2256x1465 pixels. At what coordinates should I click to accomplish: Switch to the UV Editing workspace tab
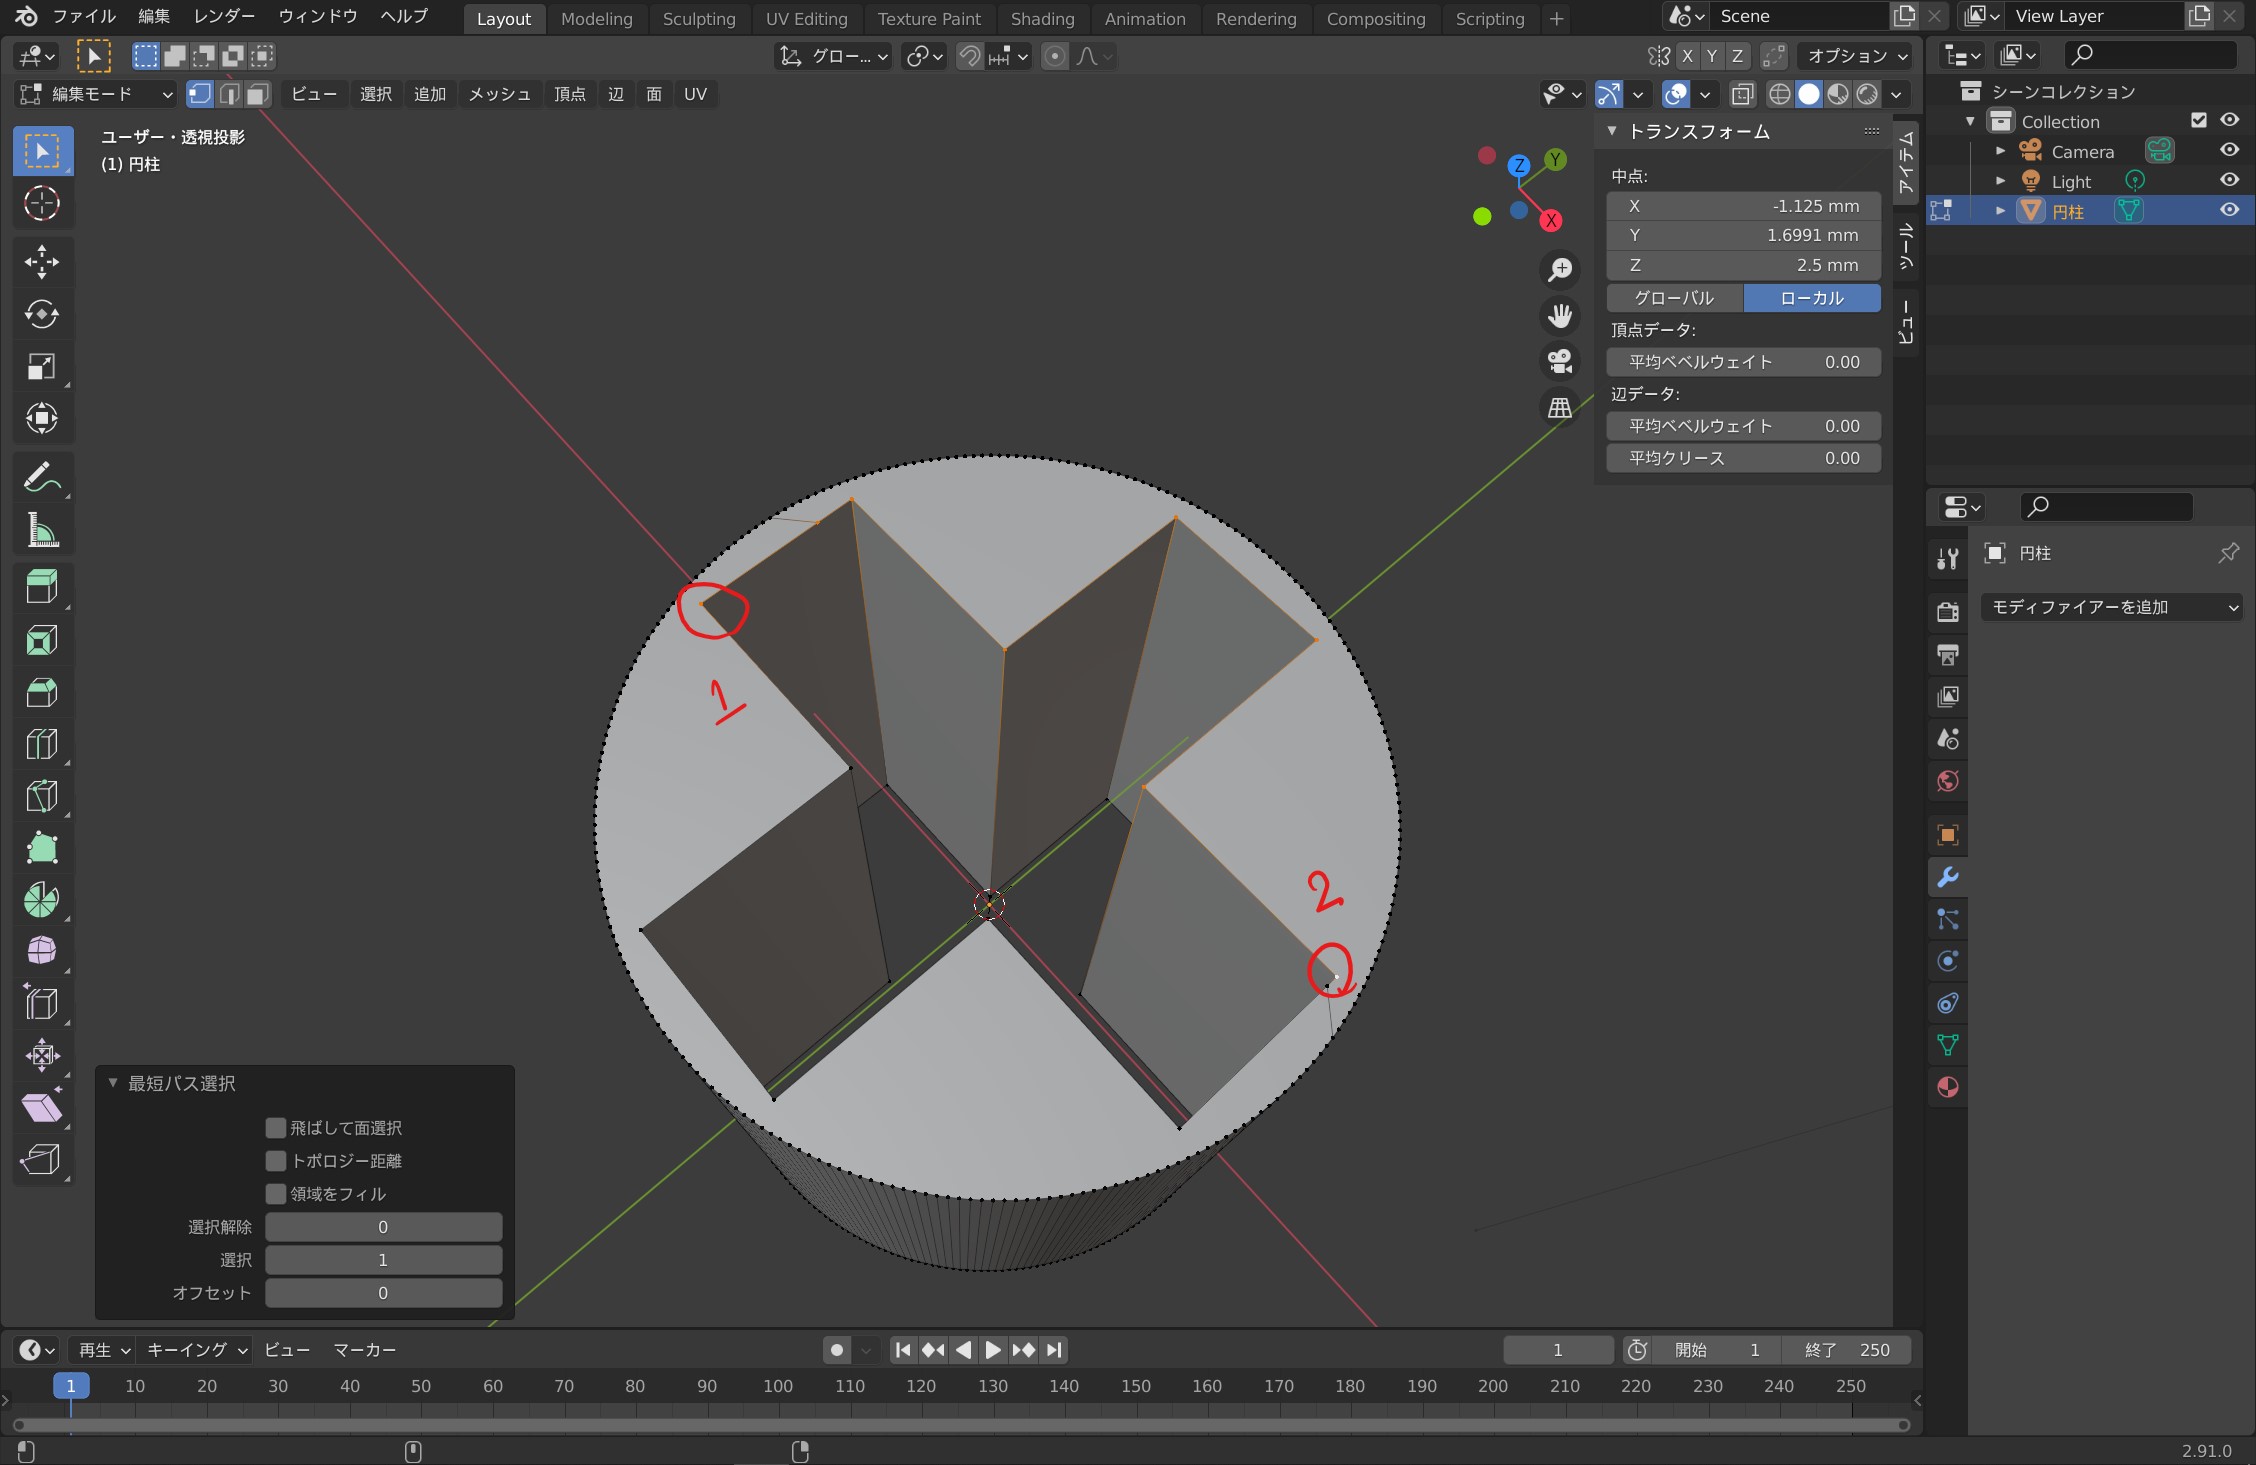coord(806,18)
